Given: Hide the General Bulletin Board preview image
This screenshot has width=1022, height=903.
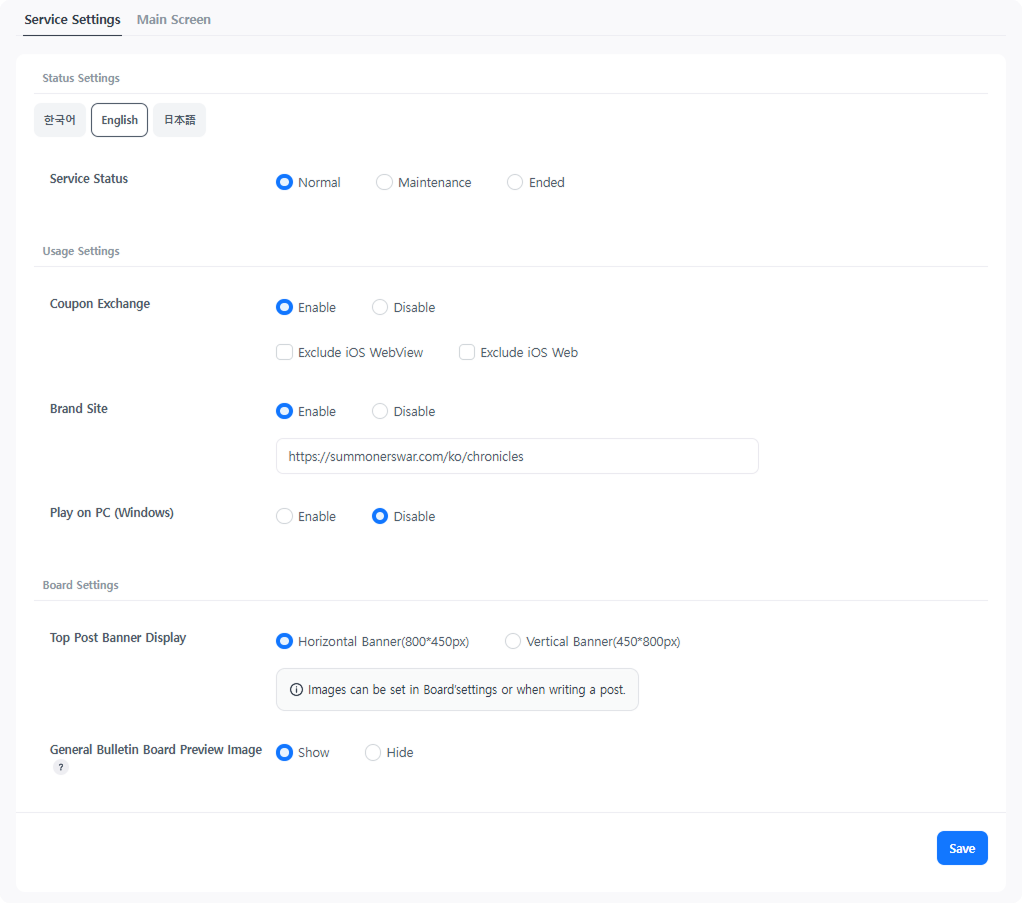Looking at the screenshot, I should pos(373,753).
